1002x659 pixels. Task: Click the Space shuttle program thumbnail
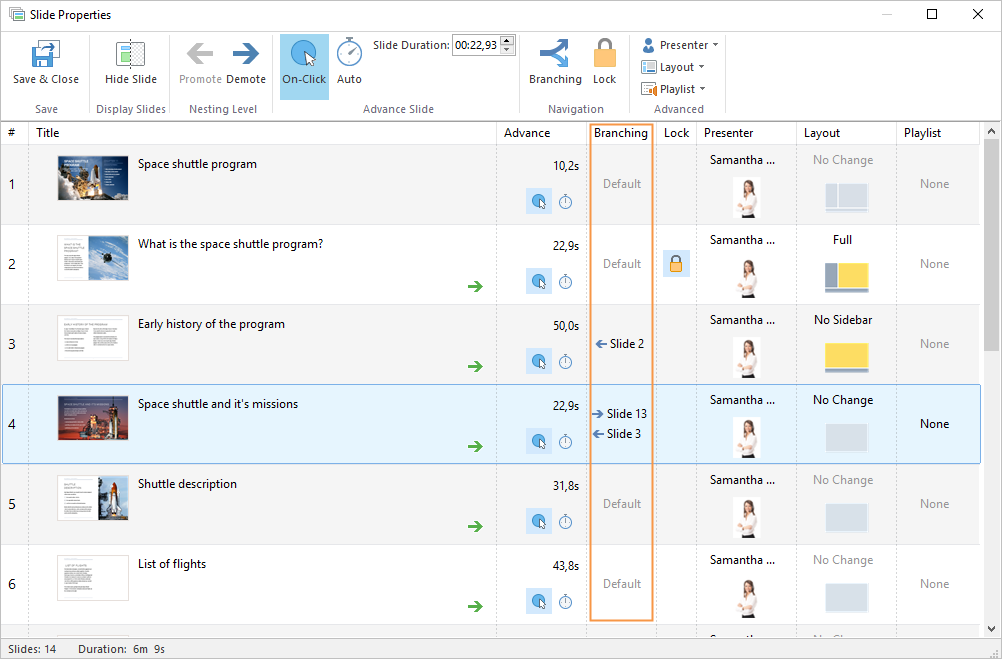93,178
